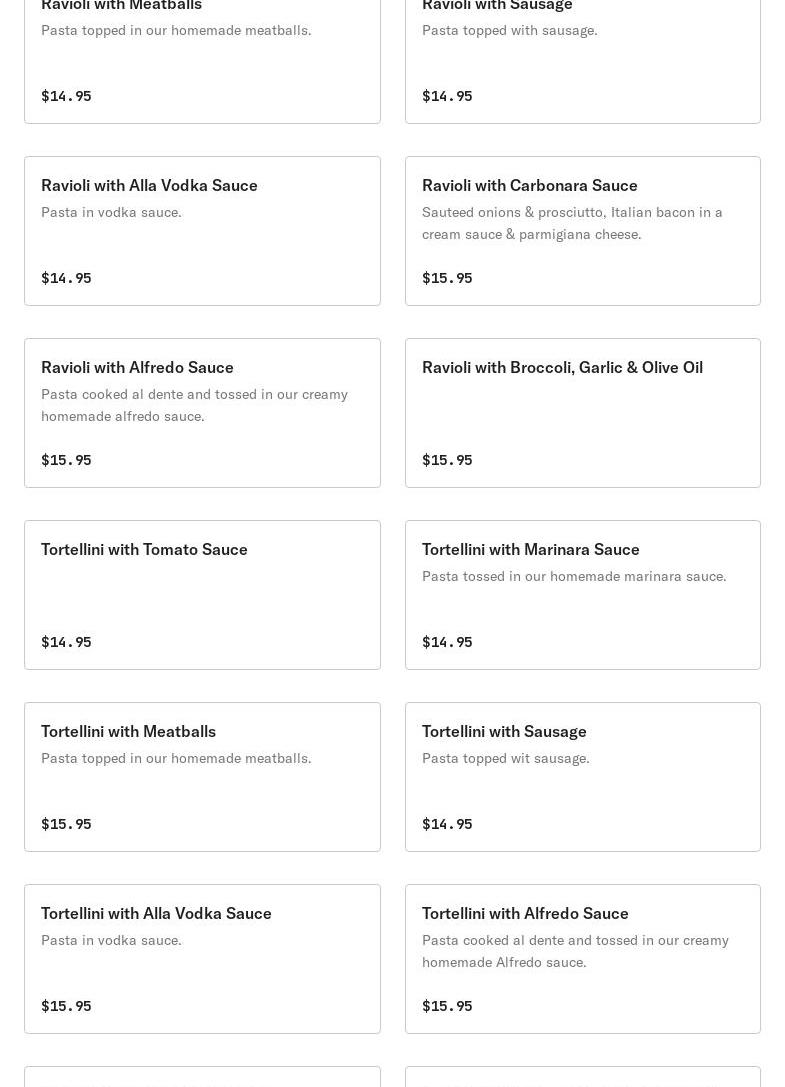The width and height of the screenshot is (785, 1087).
Task: Click the Carbonara description about sauteed onions
Action: [x=572, y=223]
